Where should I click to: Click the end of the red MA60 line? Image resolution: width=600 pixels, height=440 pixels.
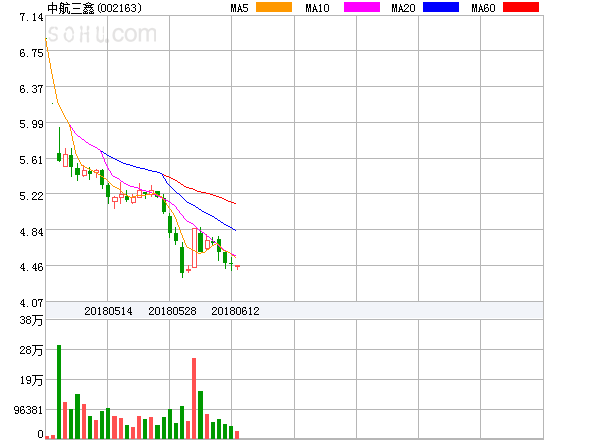point(235,204)
